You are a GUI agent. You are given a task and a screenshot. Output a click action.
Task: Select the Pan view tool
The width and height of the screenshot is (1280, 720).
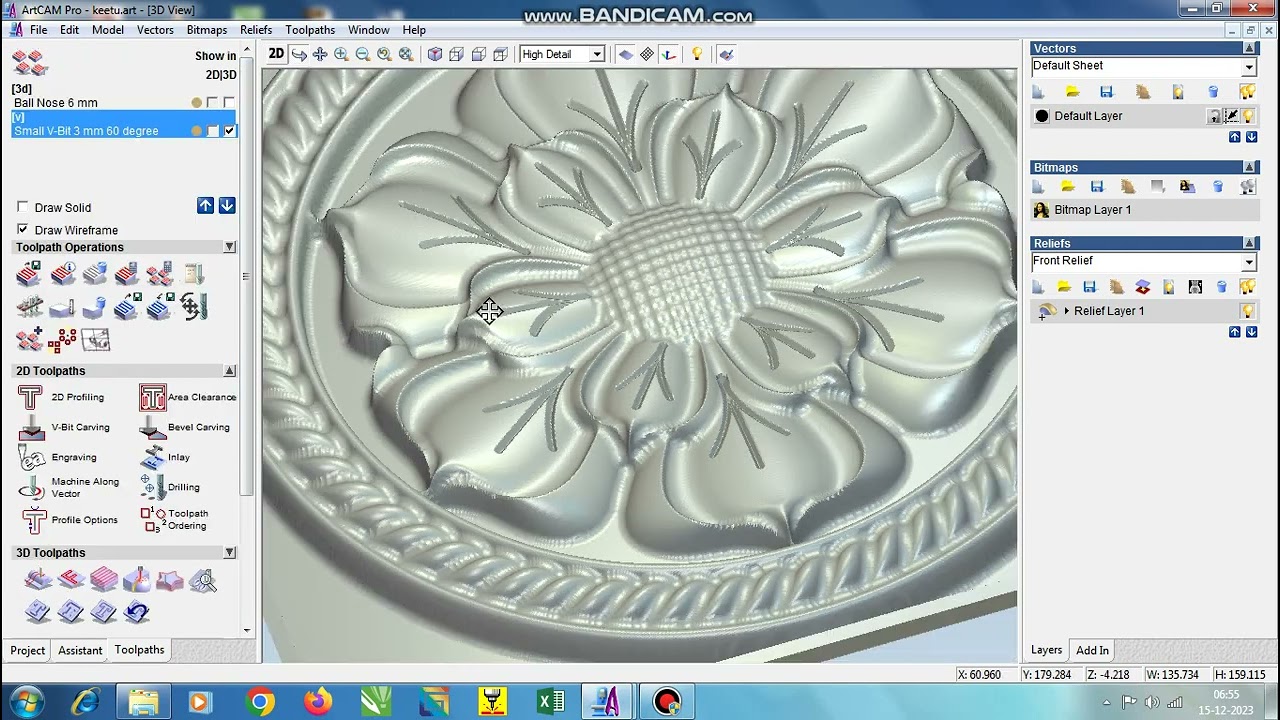(x=320, y=54)
